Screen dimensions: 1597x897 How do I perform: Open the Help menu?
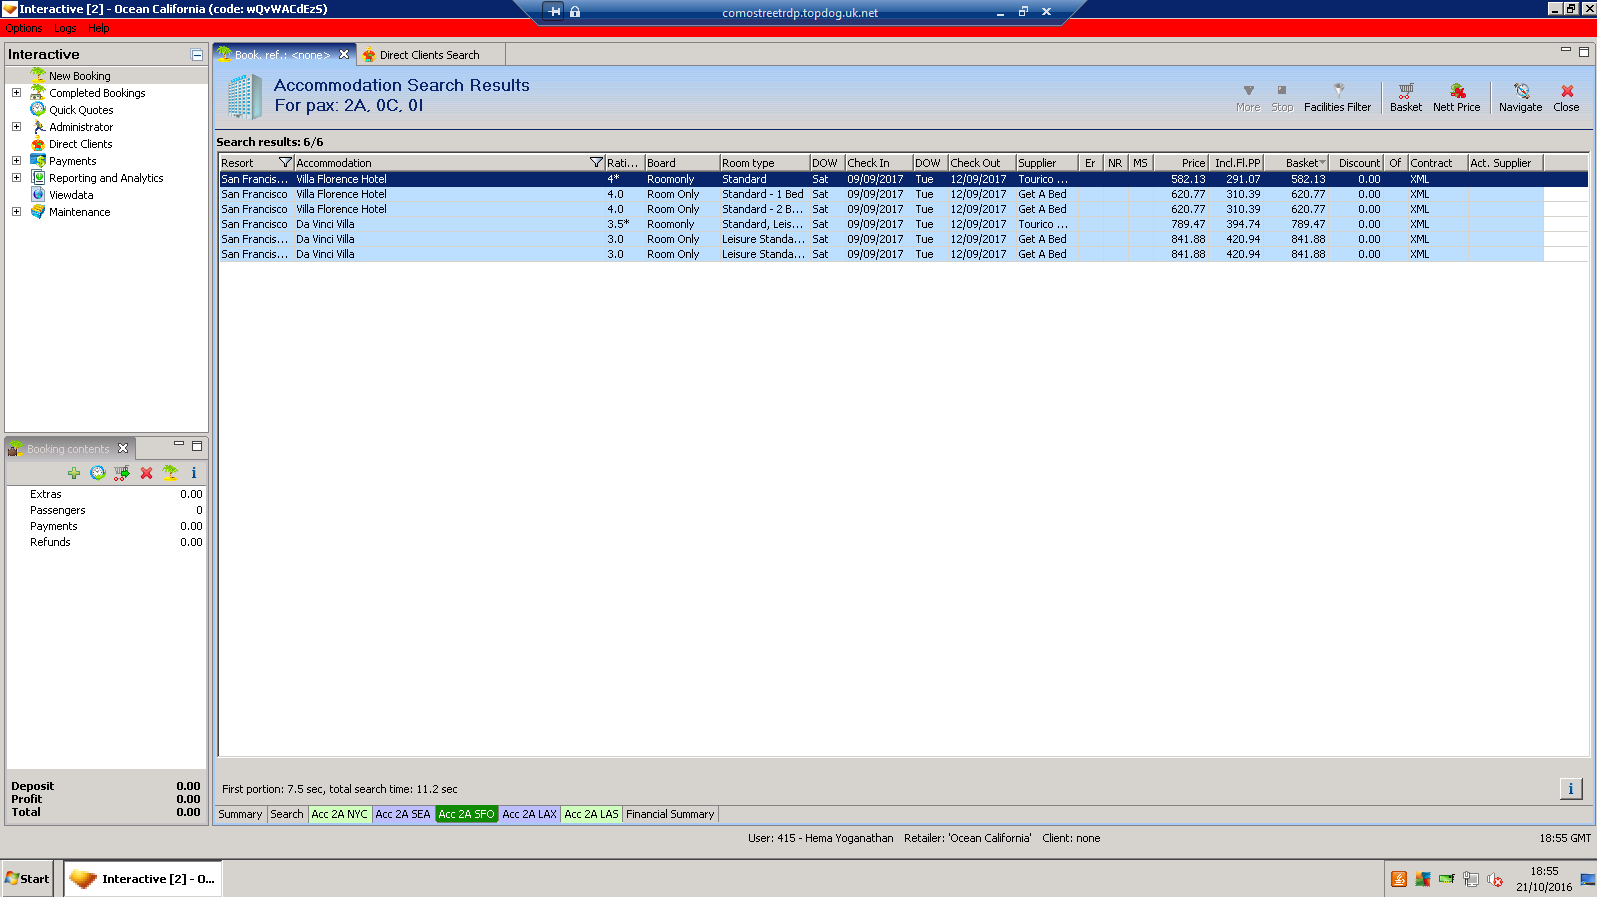coord(99,28)
